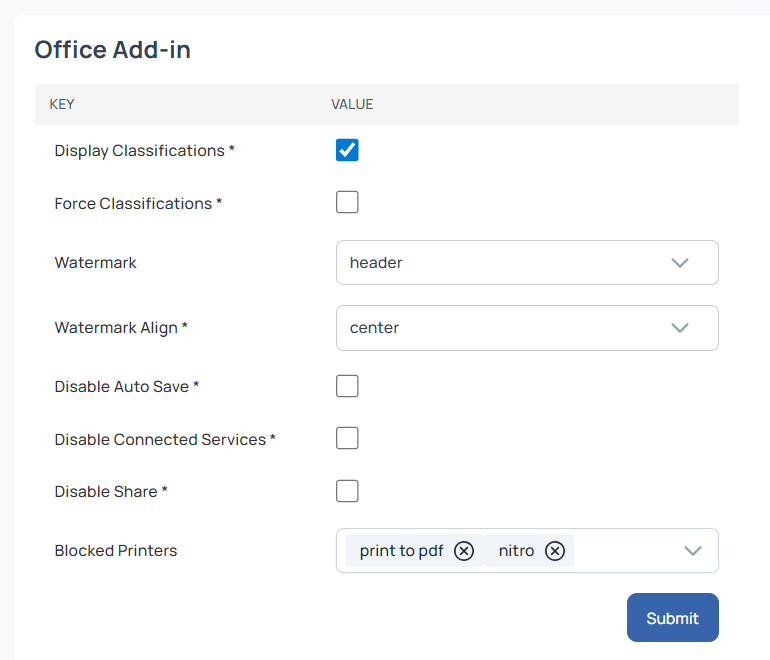The width and height of the screenshot is (770, 660).
Task: Expand the Blocked Printers dropdown chevron
Action: coord(693,551)
